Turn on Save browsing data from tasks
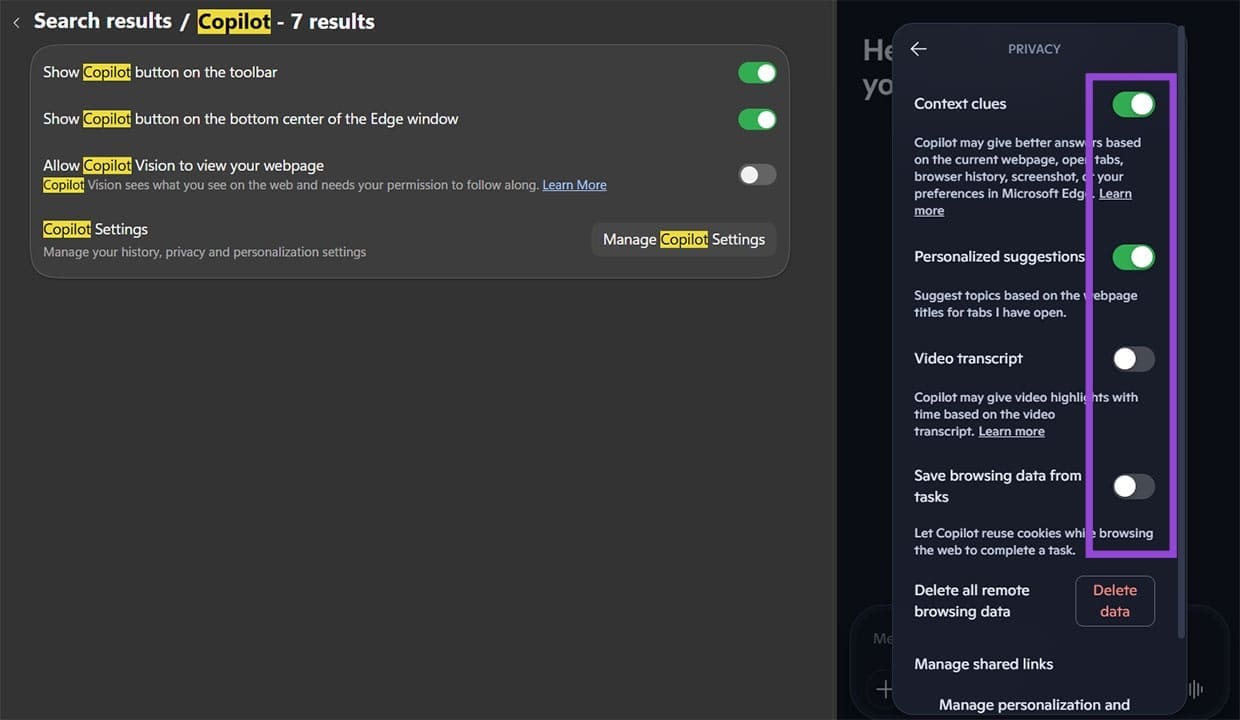This screenshot has height=720, width=1240. (1134, 486)
